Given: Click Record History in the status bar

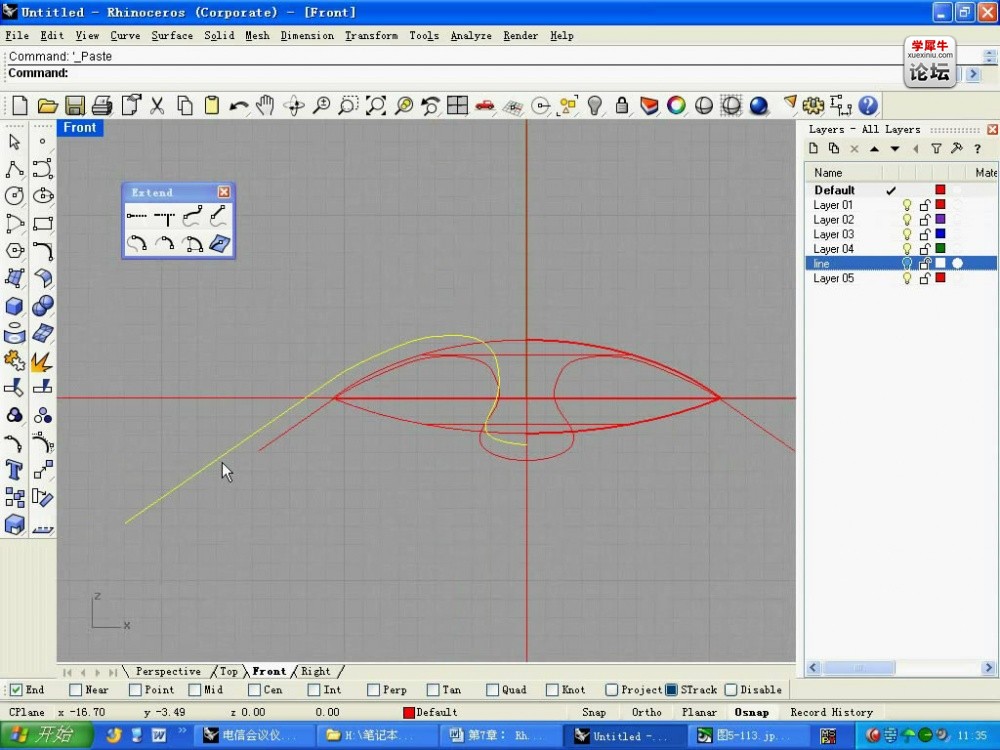Looking at the screenshot, I should 832,712.
